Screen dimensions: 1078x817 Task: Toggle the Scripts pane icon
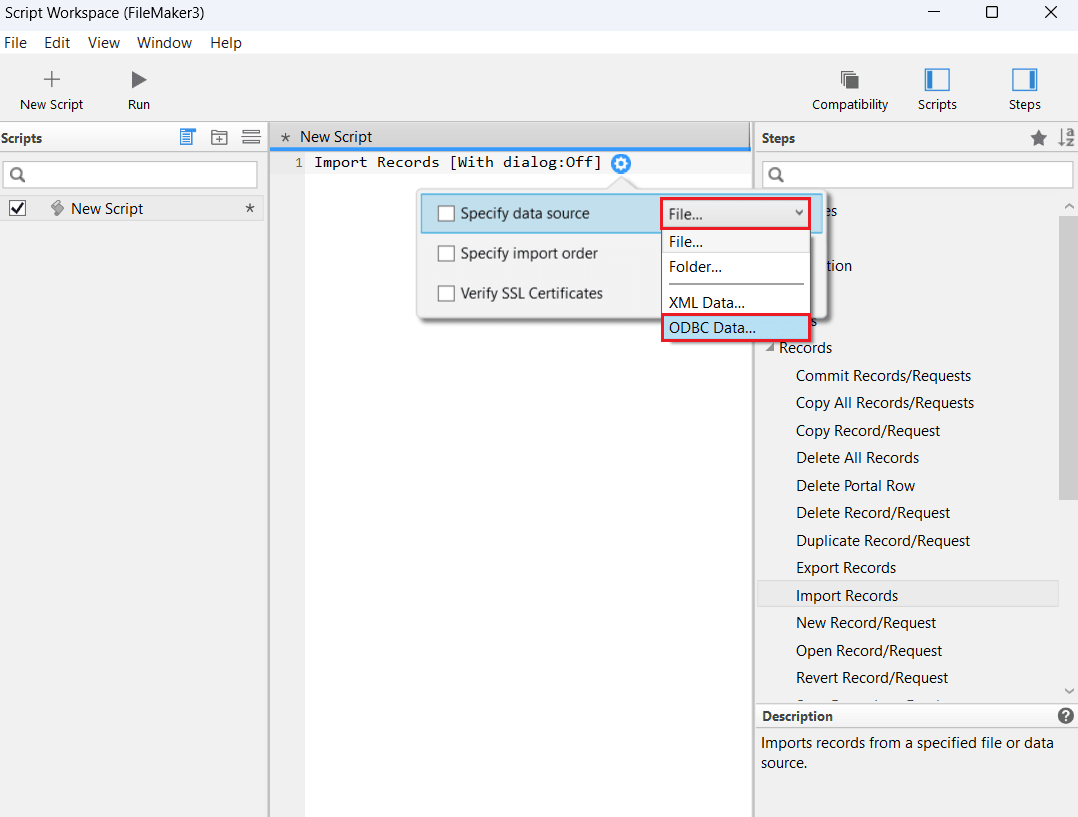tap(937, 80)
